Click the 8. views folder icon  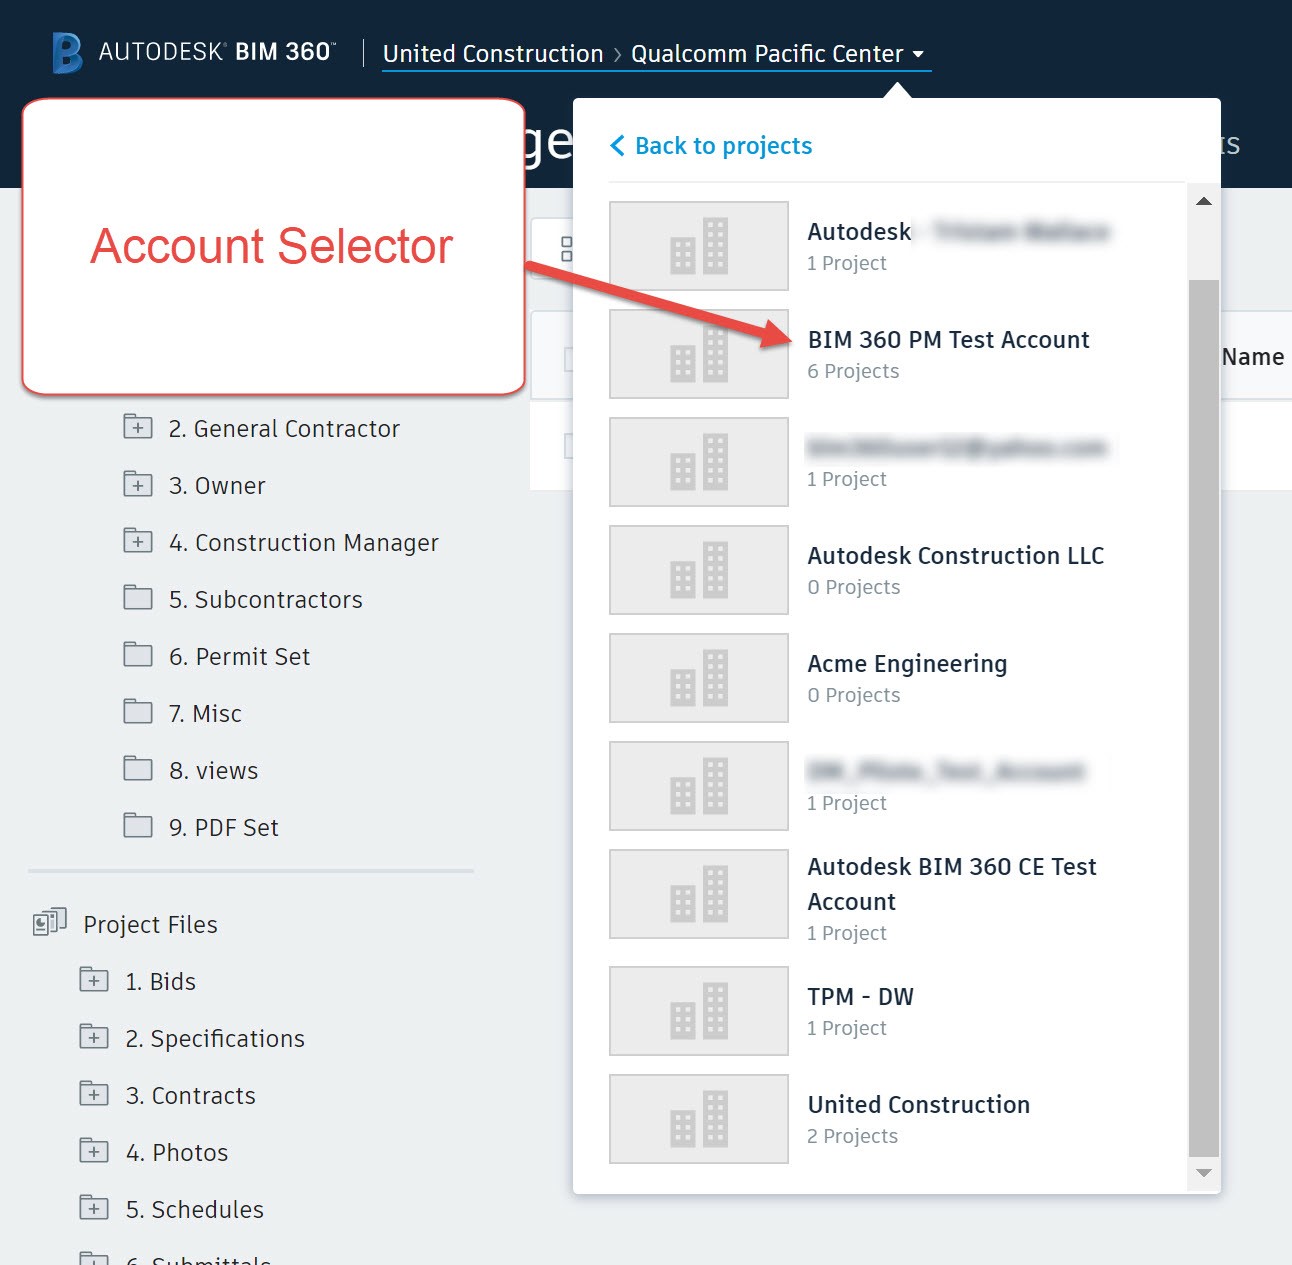(x=138, y=769)
